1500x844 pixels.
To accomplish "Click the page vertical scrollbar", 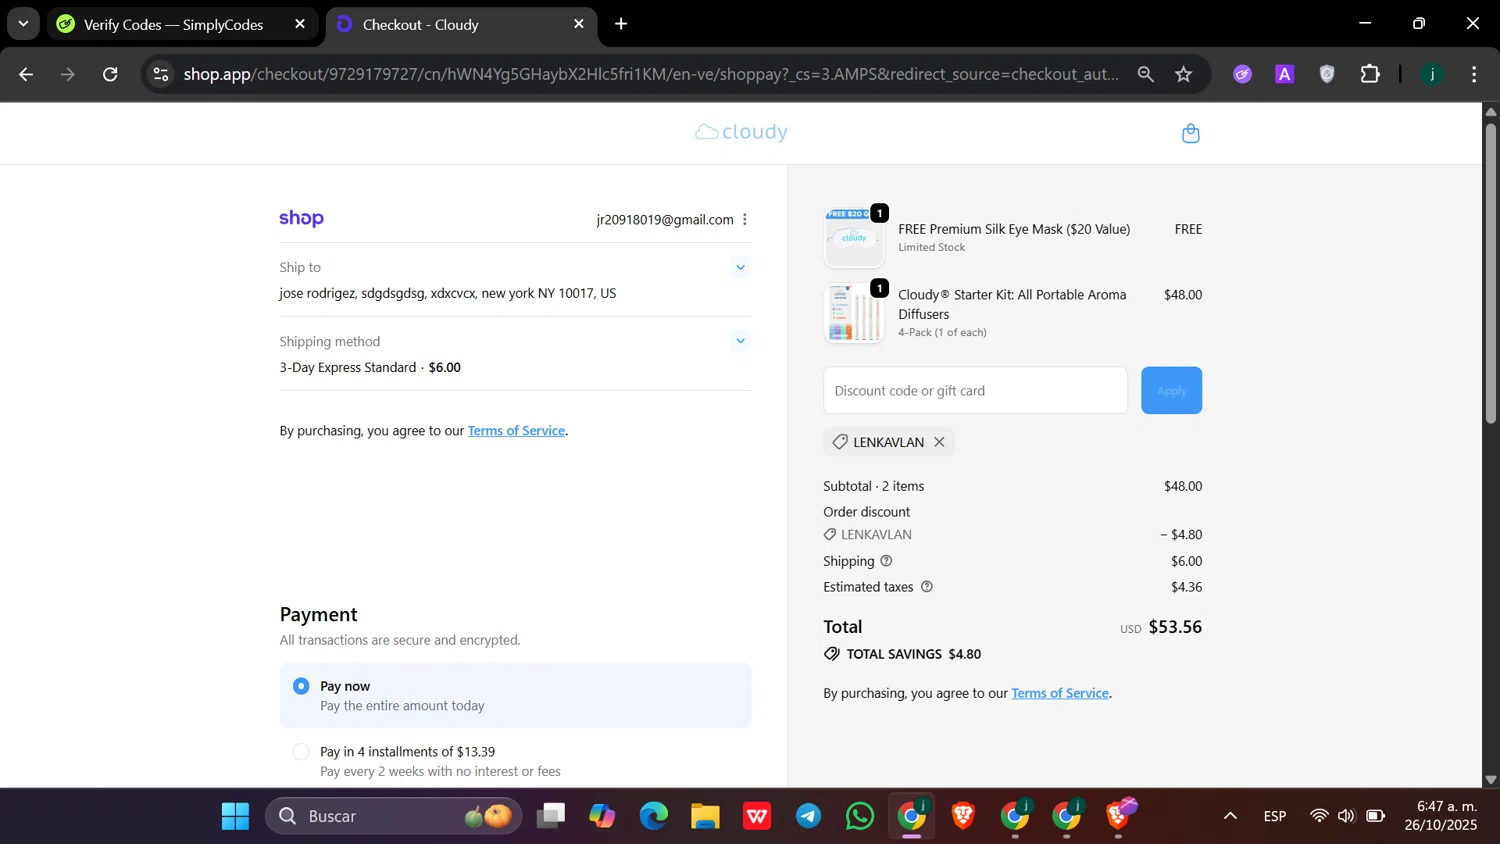I will [x=1490, y=272].
